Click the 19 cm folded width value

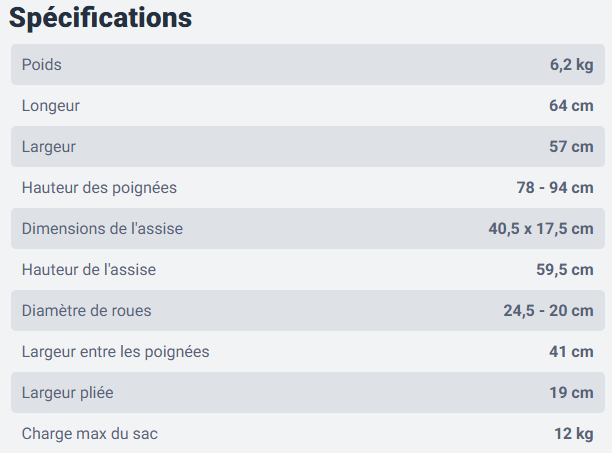(571, 393)
